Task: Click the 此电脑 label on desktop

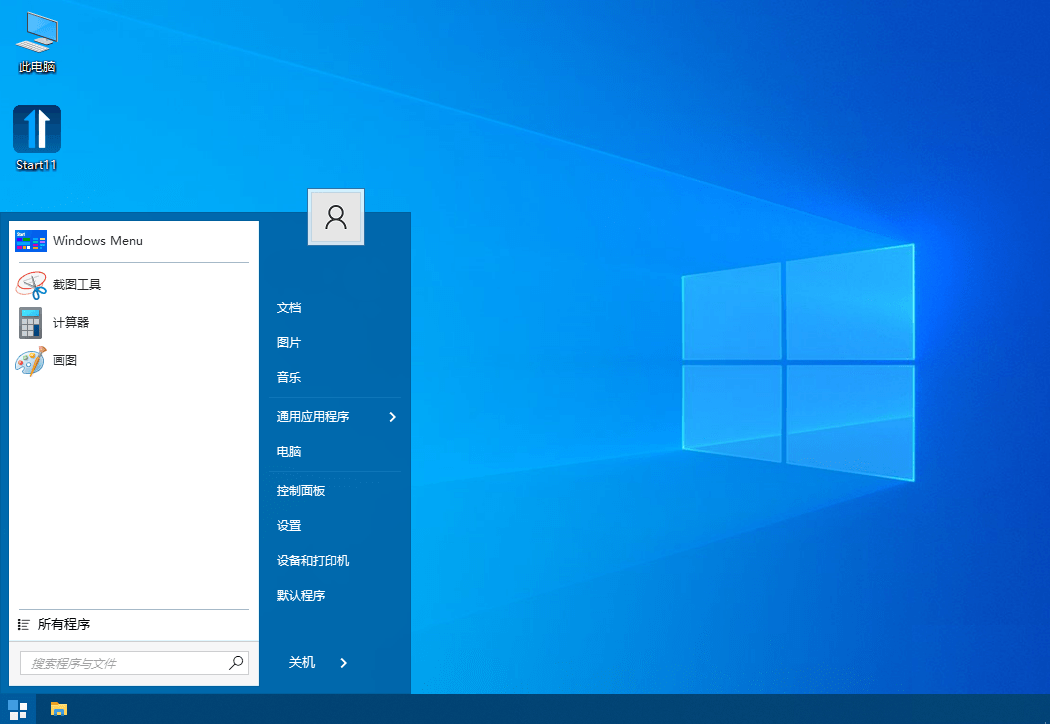Action: click(37, 67)
